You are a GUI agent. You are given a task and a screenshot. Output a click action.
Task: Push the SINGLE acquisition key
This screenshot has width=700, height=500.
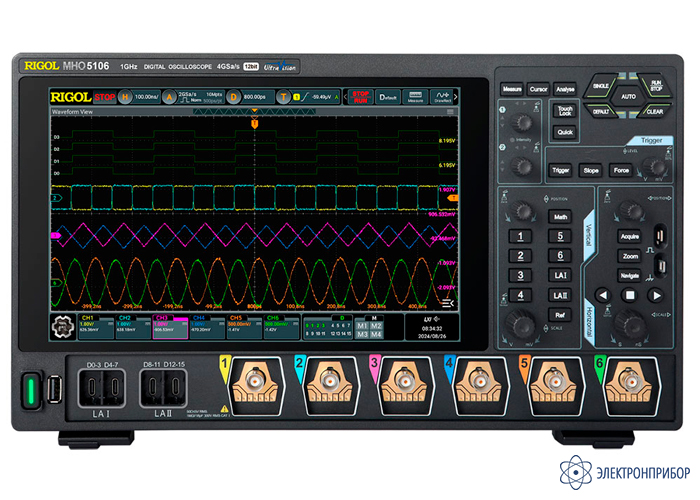[x=600, y=86]
